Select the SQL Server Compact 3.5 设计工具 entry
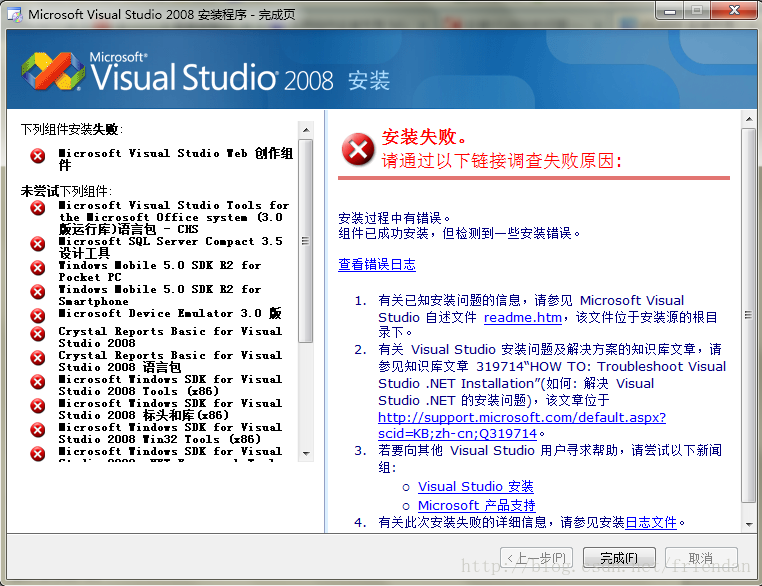The image size is (762, 586). pyautogui.click(x=170, y=247)
